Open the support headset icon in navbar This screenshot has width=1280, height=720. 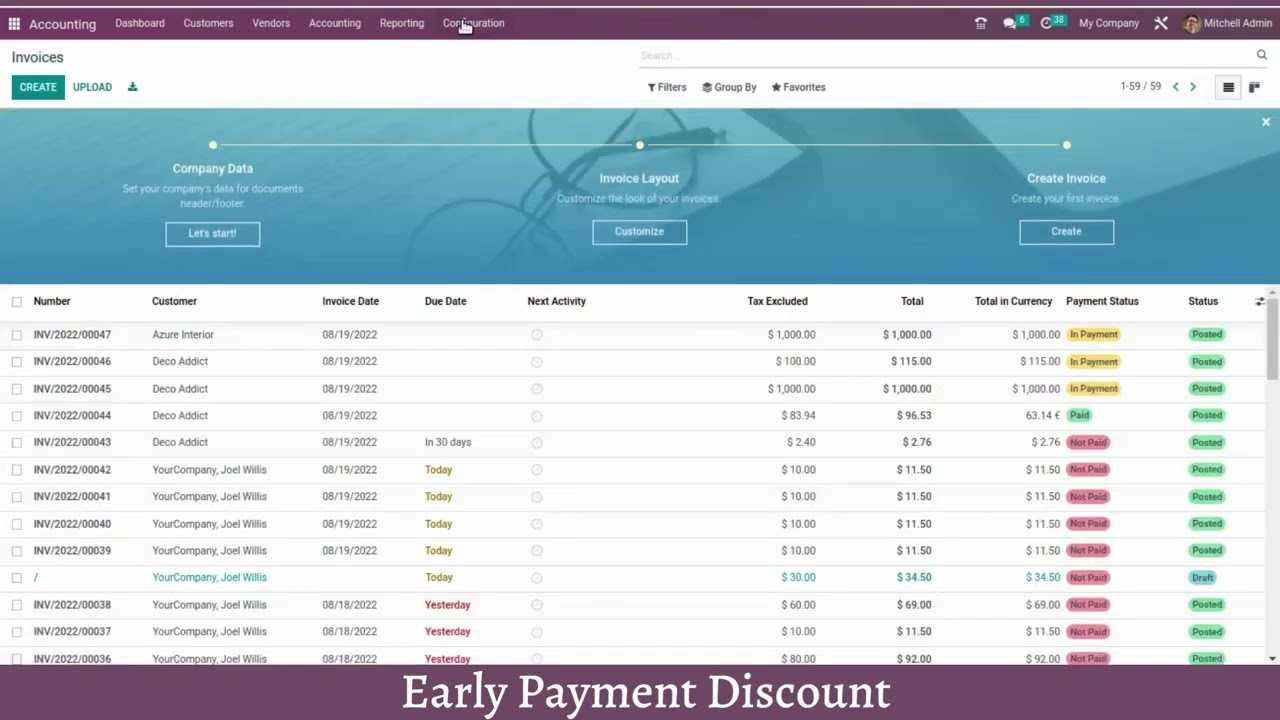pyautogui.click(x=981, y=23)
